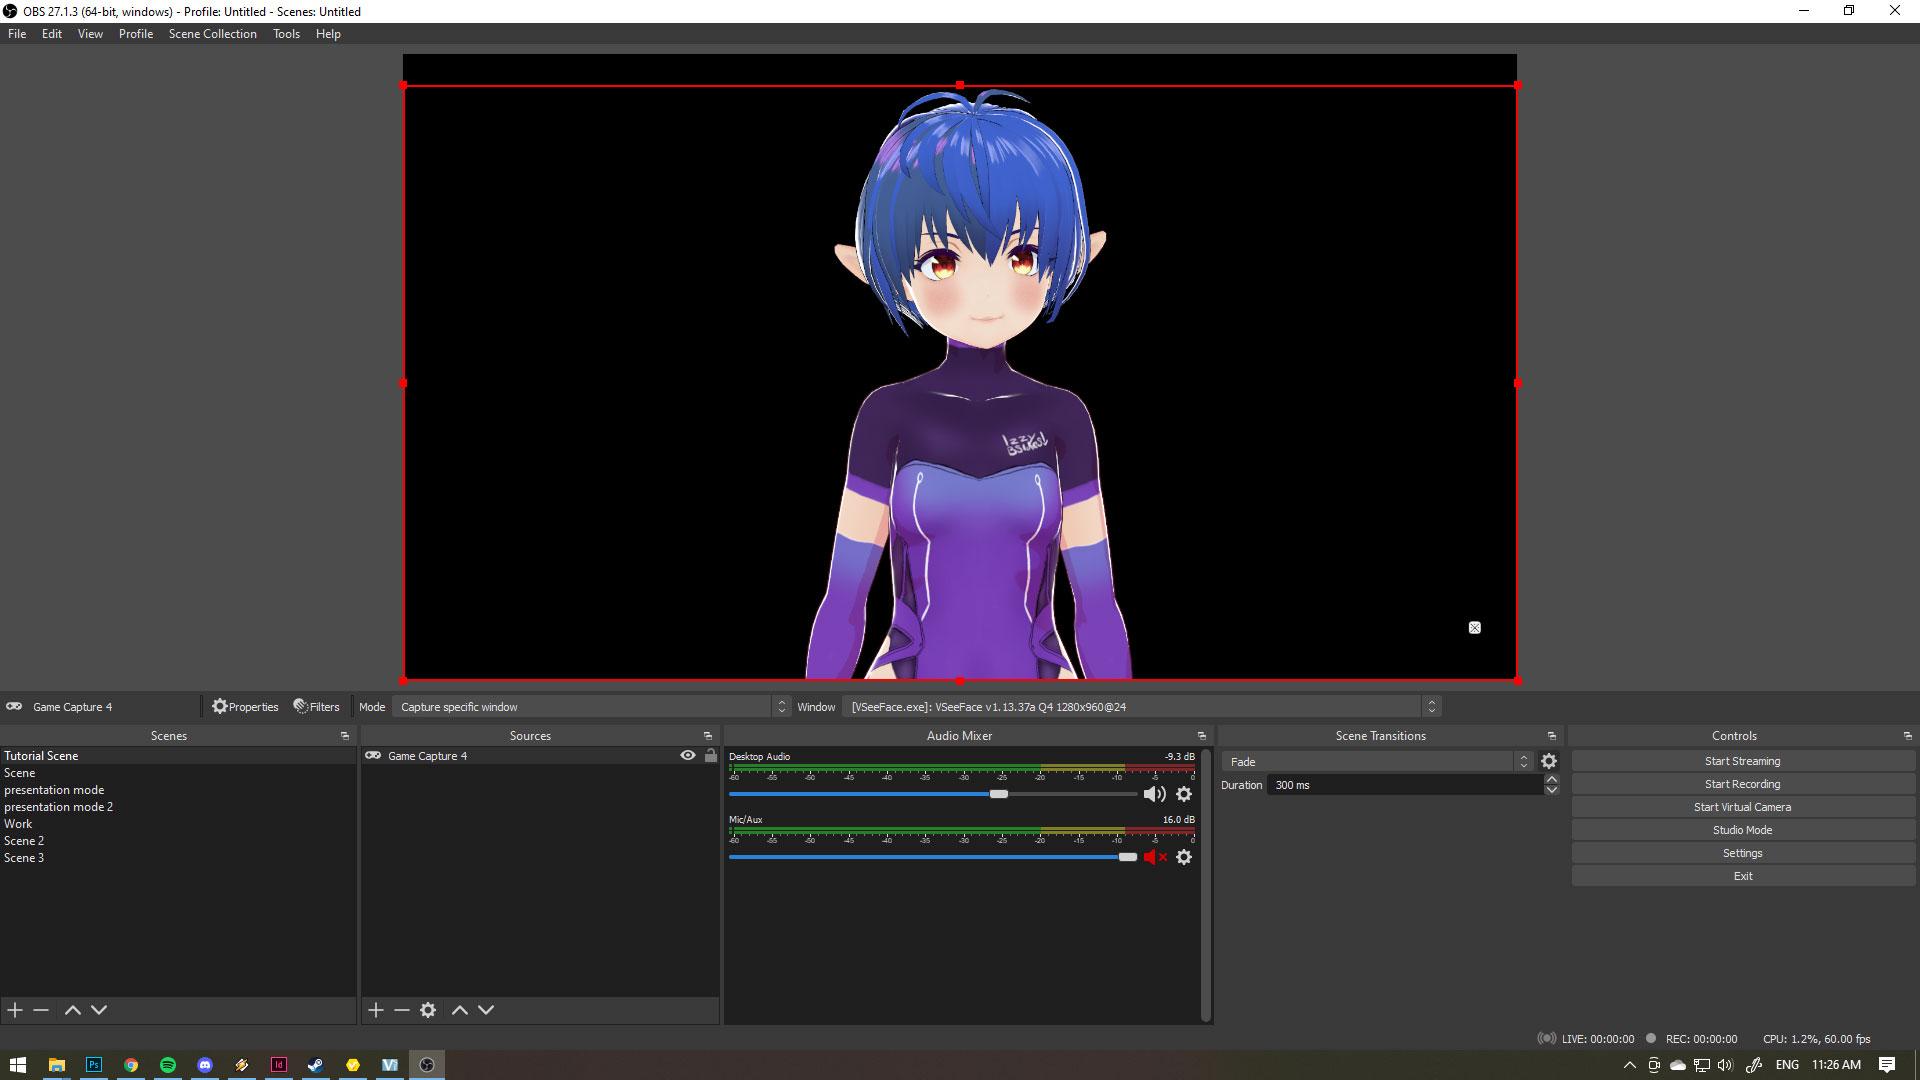This screenshot has height=1080, width=1920.
Task: Open Windows Start menu
Action: 18,1065
